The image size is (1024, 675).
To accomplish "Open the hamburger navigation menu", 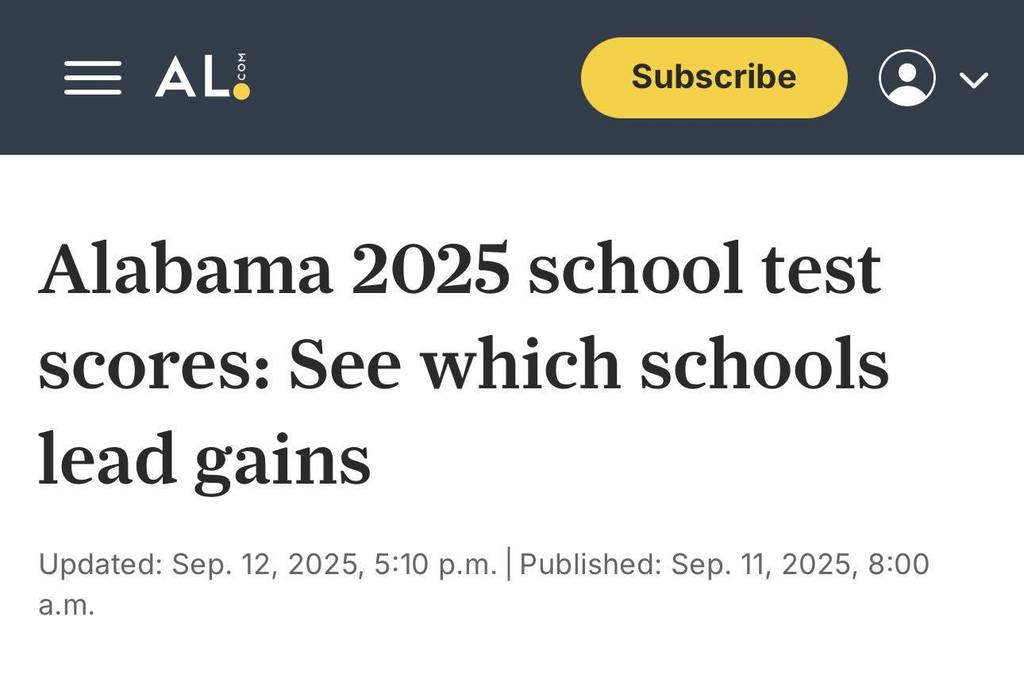I will 93,78.
